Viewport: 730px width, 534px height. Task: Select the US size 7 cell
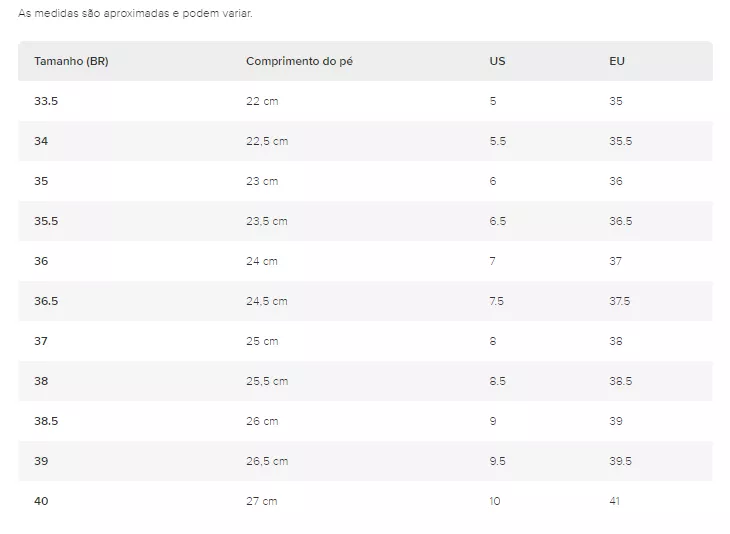pyautogui.click(x=493, y=261)
